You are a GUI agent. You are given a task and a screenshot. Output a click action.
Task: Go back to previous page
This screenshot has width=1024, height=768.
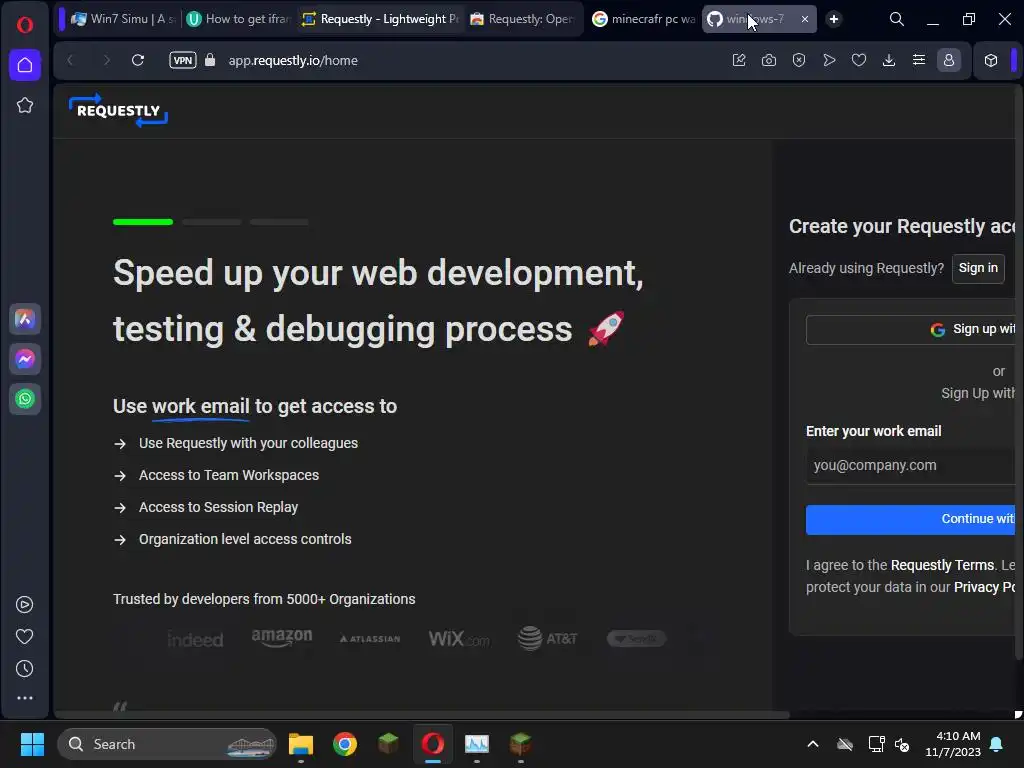[71, 60]
